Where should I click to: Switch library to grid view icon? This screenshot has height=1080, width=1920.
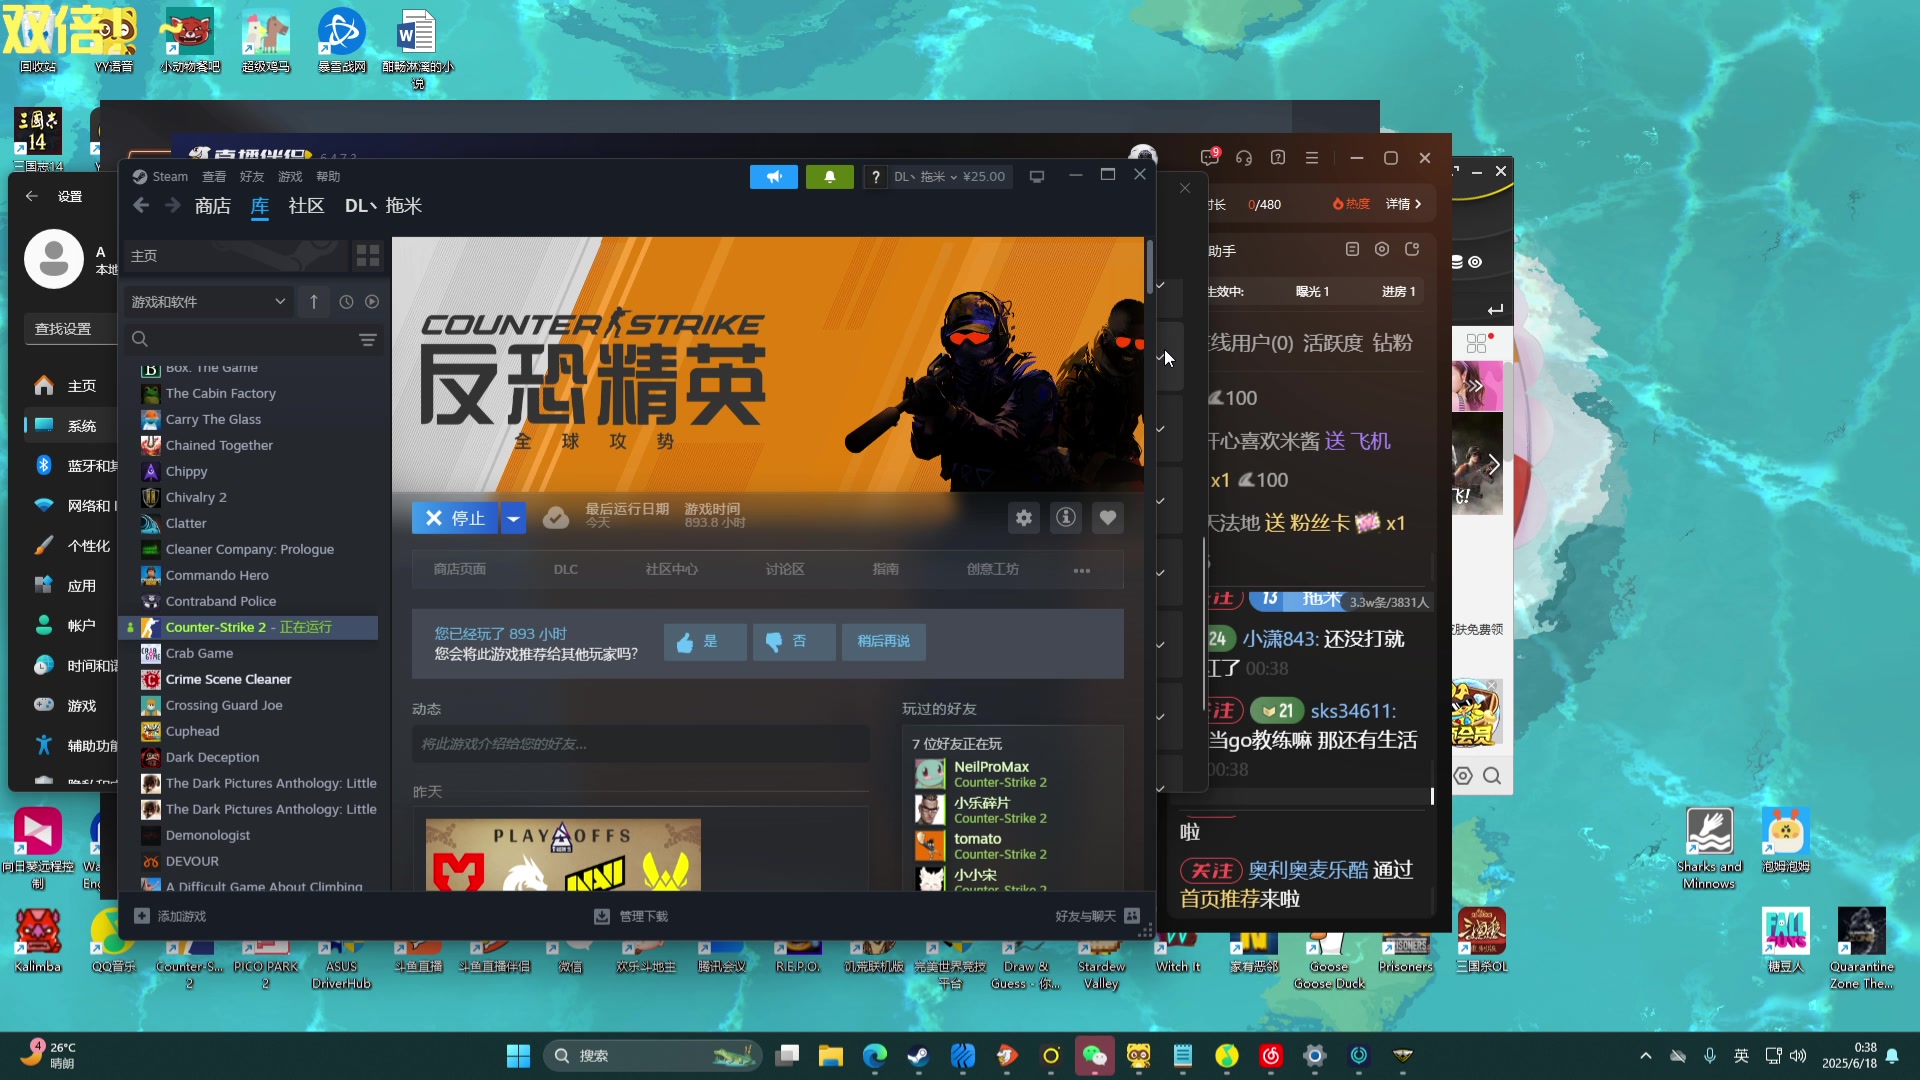tap(368, 256)
